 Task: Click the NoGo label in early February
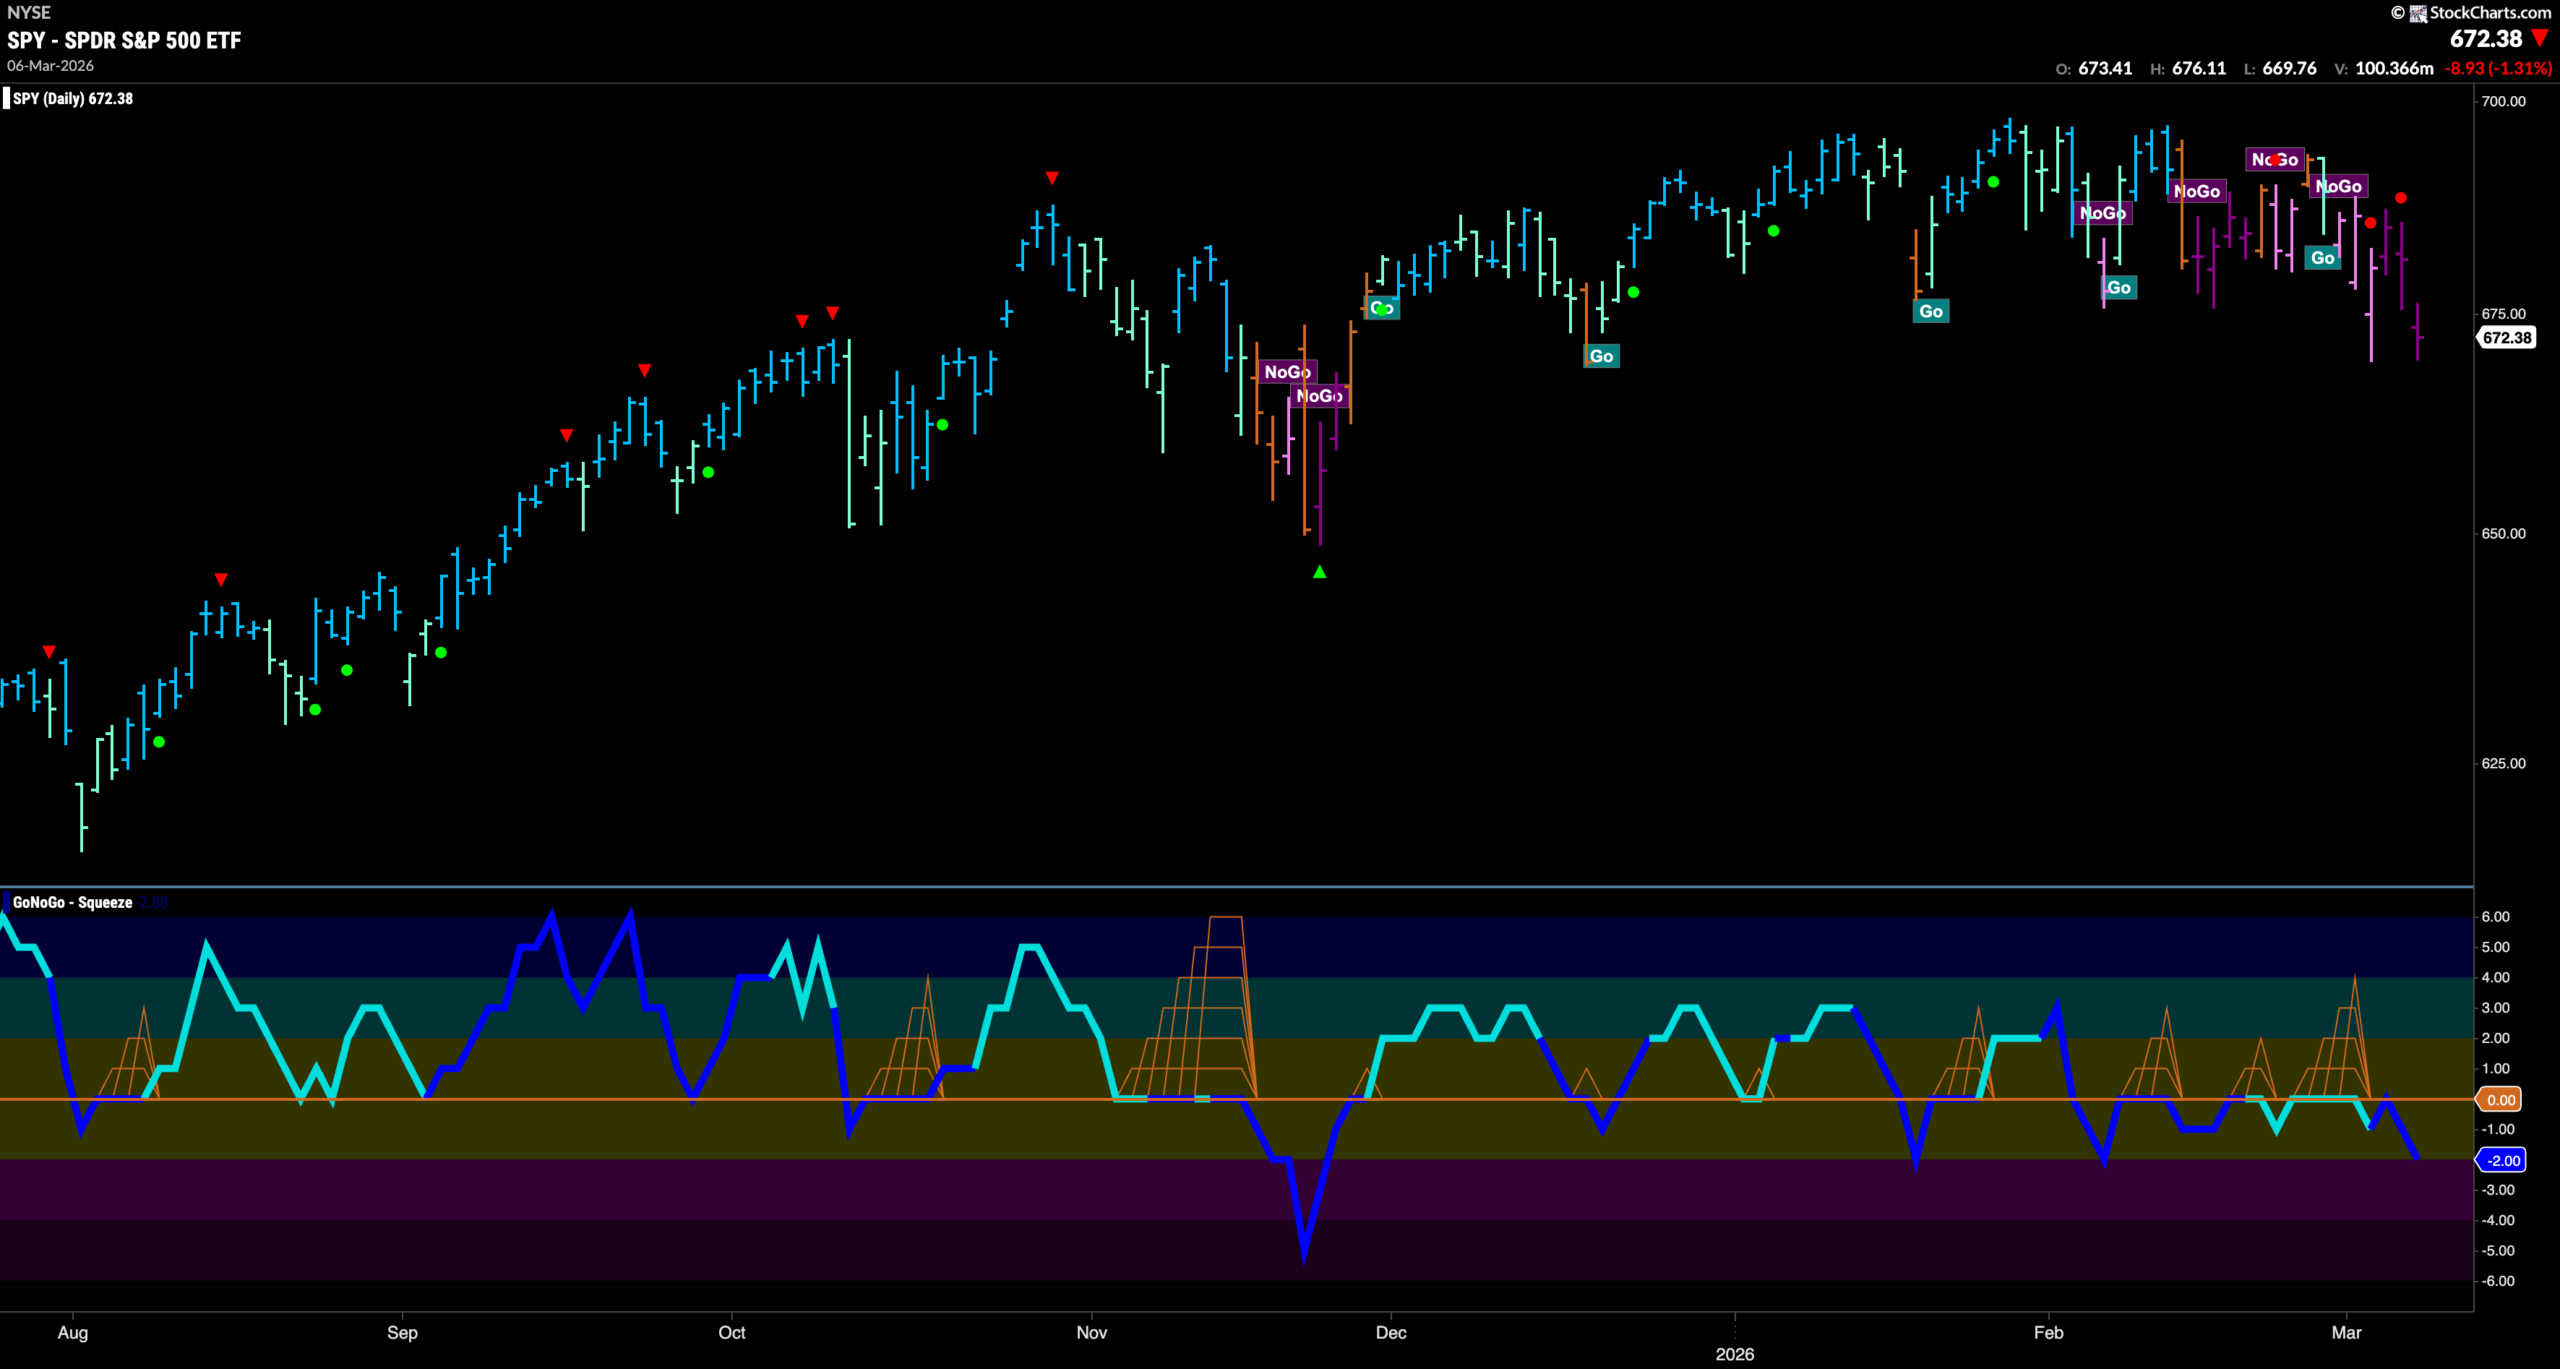[2103, 213]
